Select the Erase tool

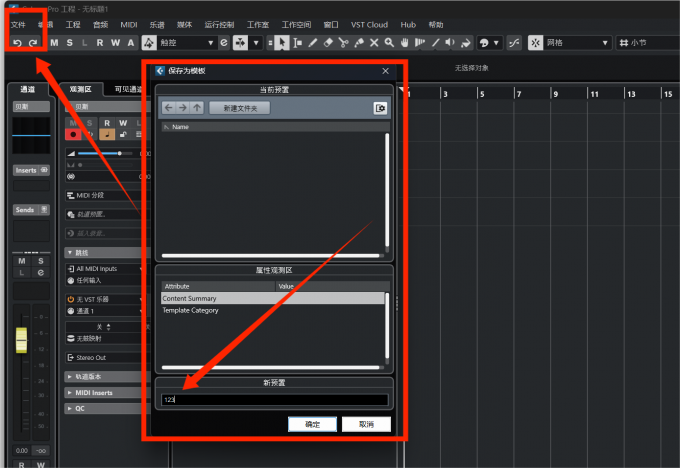[328, 43]
